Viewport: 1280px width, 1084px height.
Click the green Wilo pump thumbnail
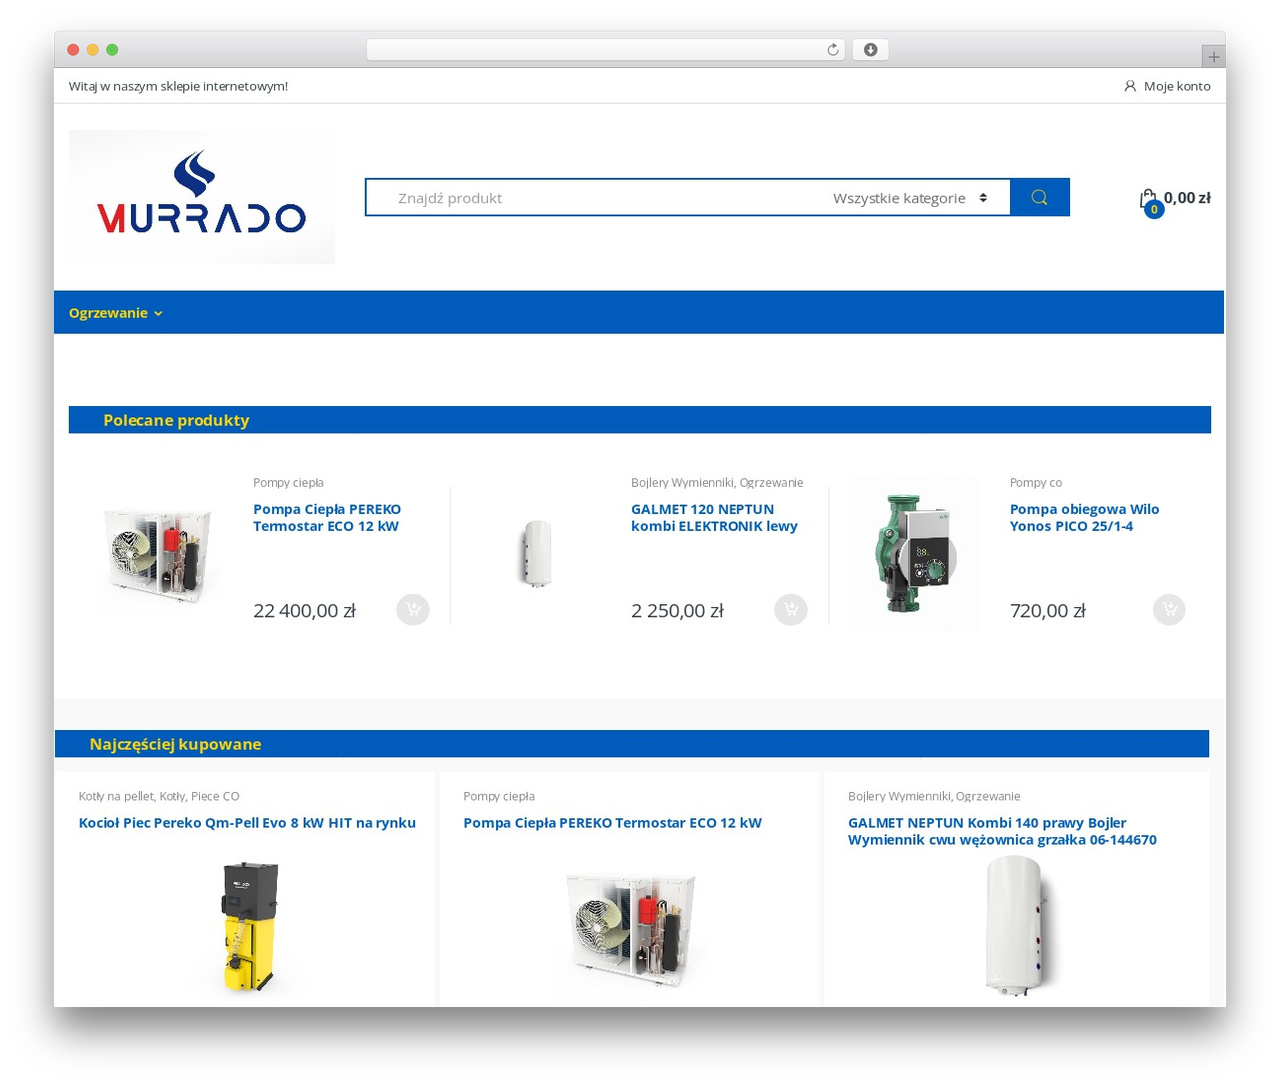(915, 554)
